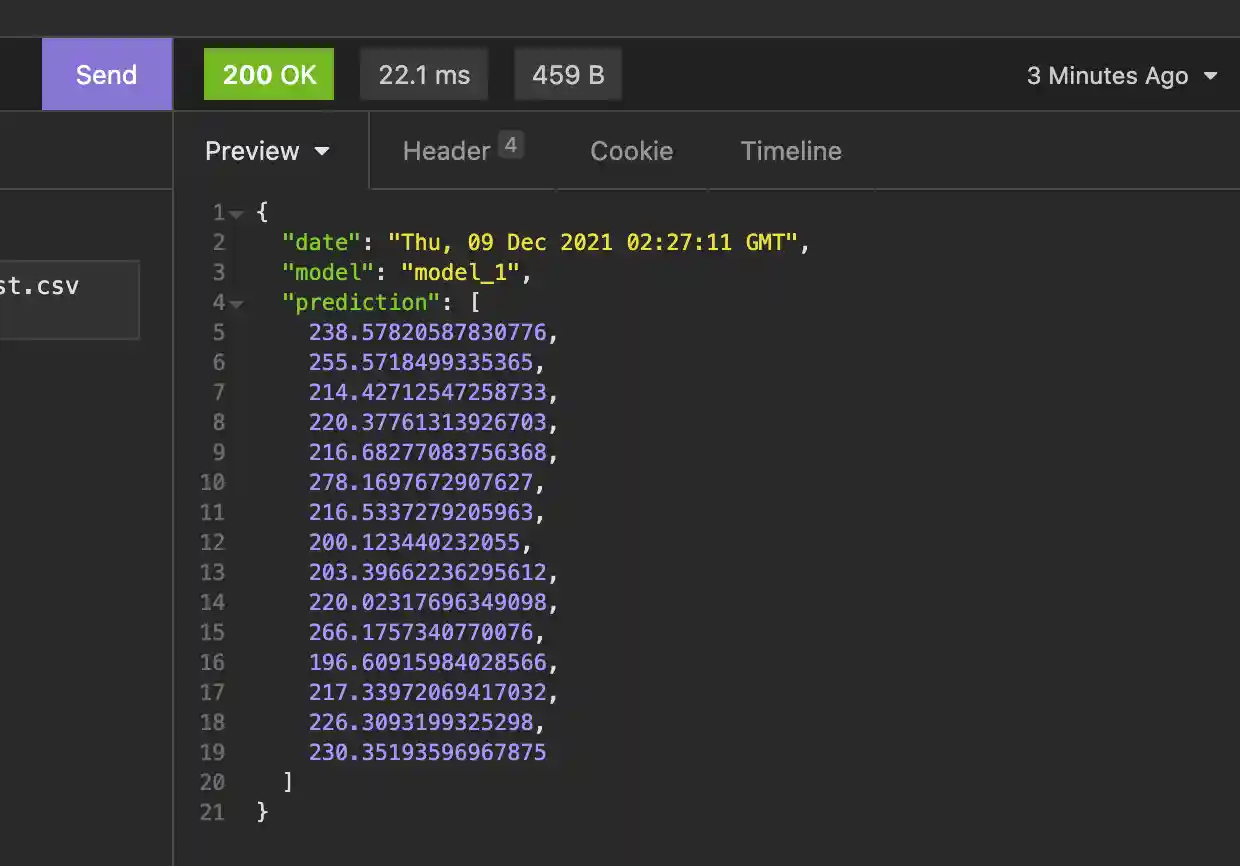Open the Cookie tab
Image resolution: width=1240 pixels, height=866 pixels.
pyautogui.click(x=632, y=151)
